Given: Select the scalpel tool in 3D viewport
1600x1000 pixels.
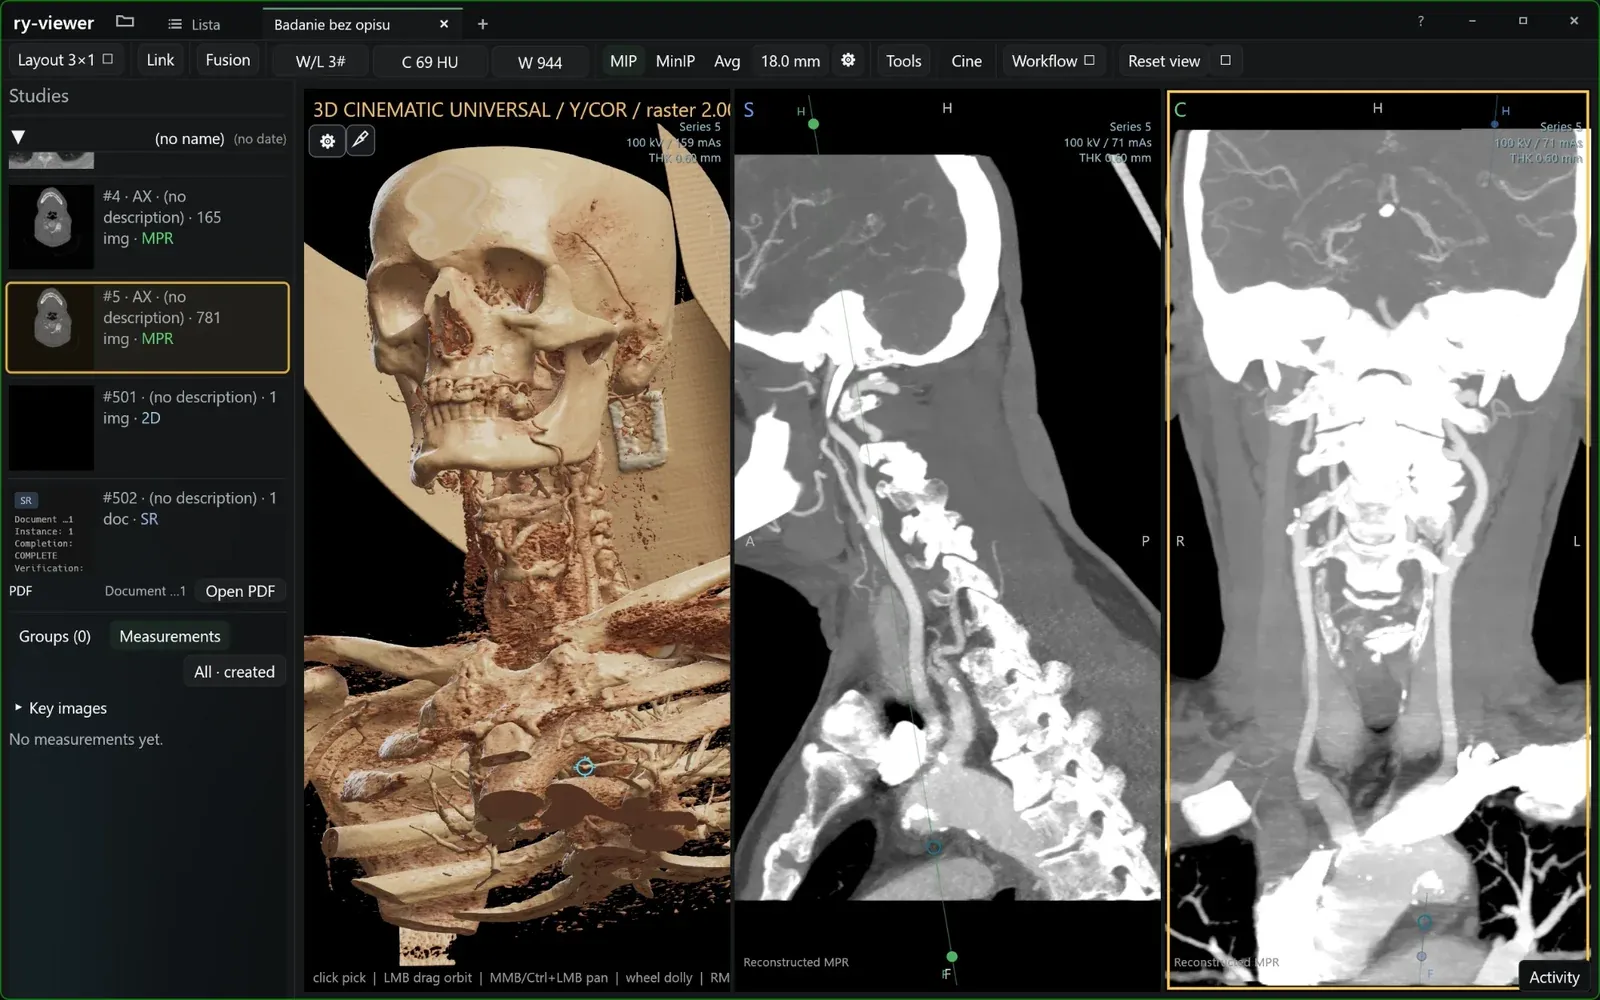Looking at the screenshot, I should 360,141.
